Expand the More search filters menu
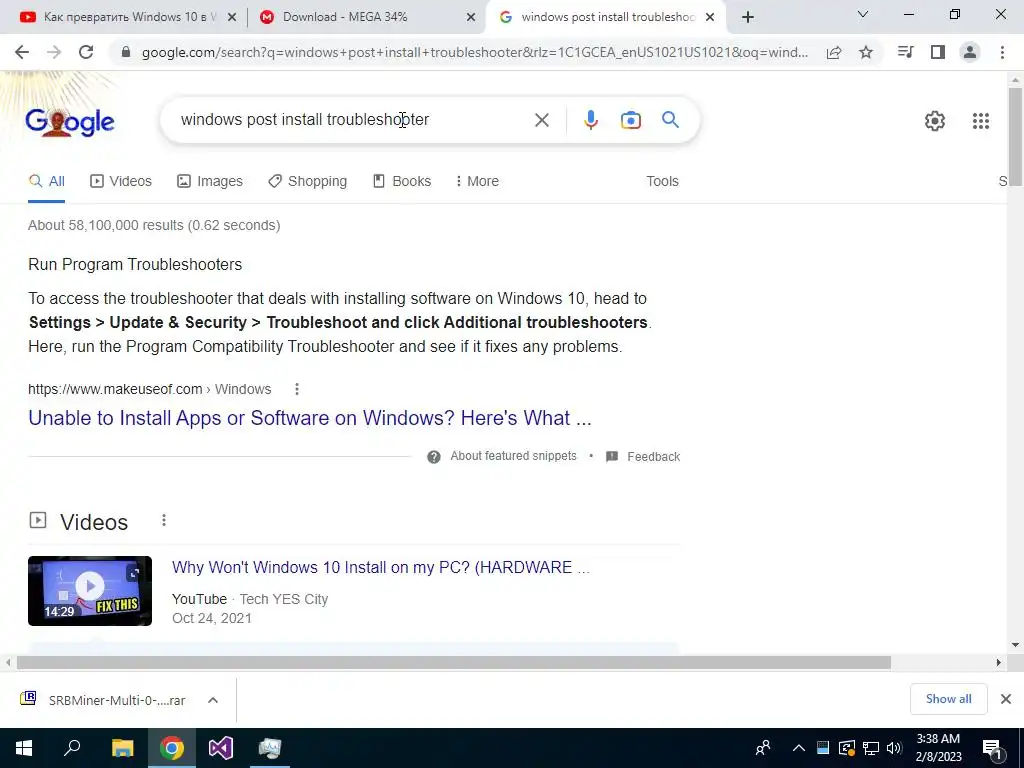 coord(477,181)
